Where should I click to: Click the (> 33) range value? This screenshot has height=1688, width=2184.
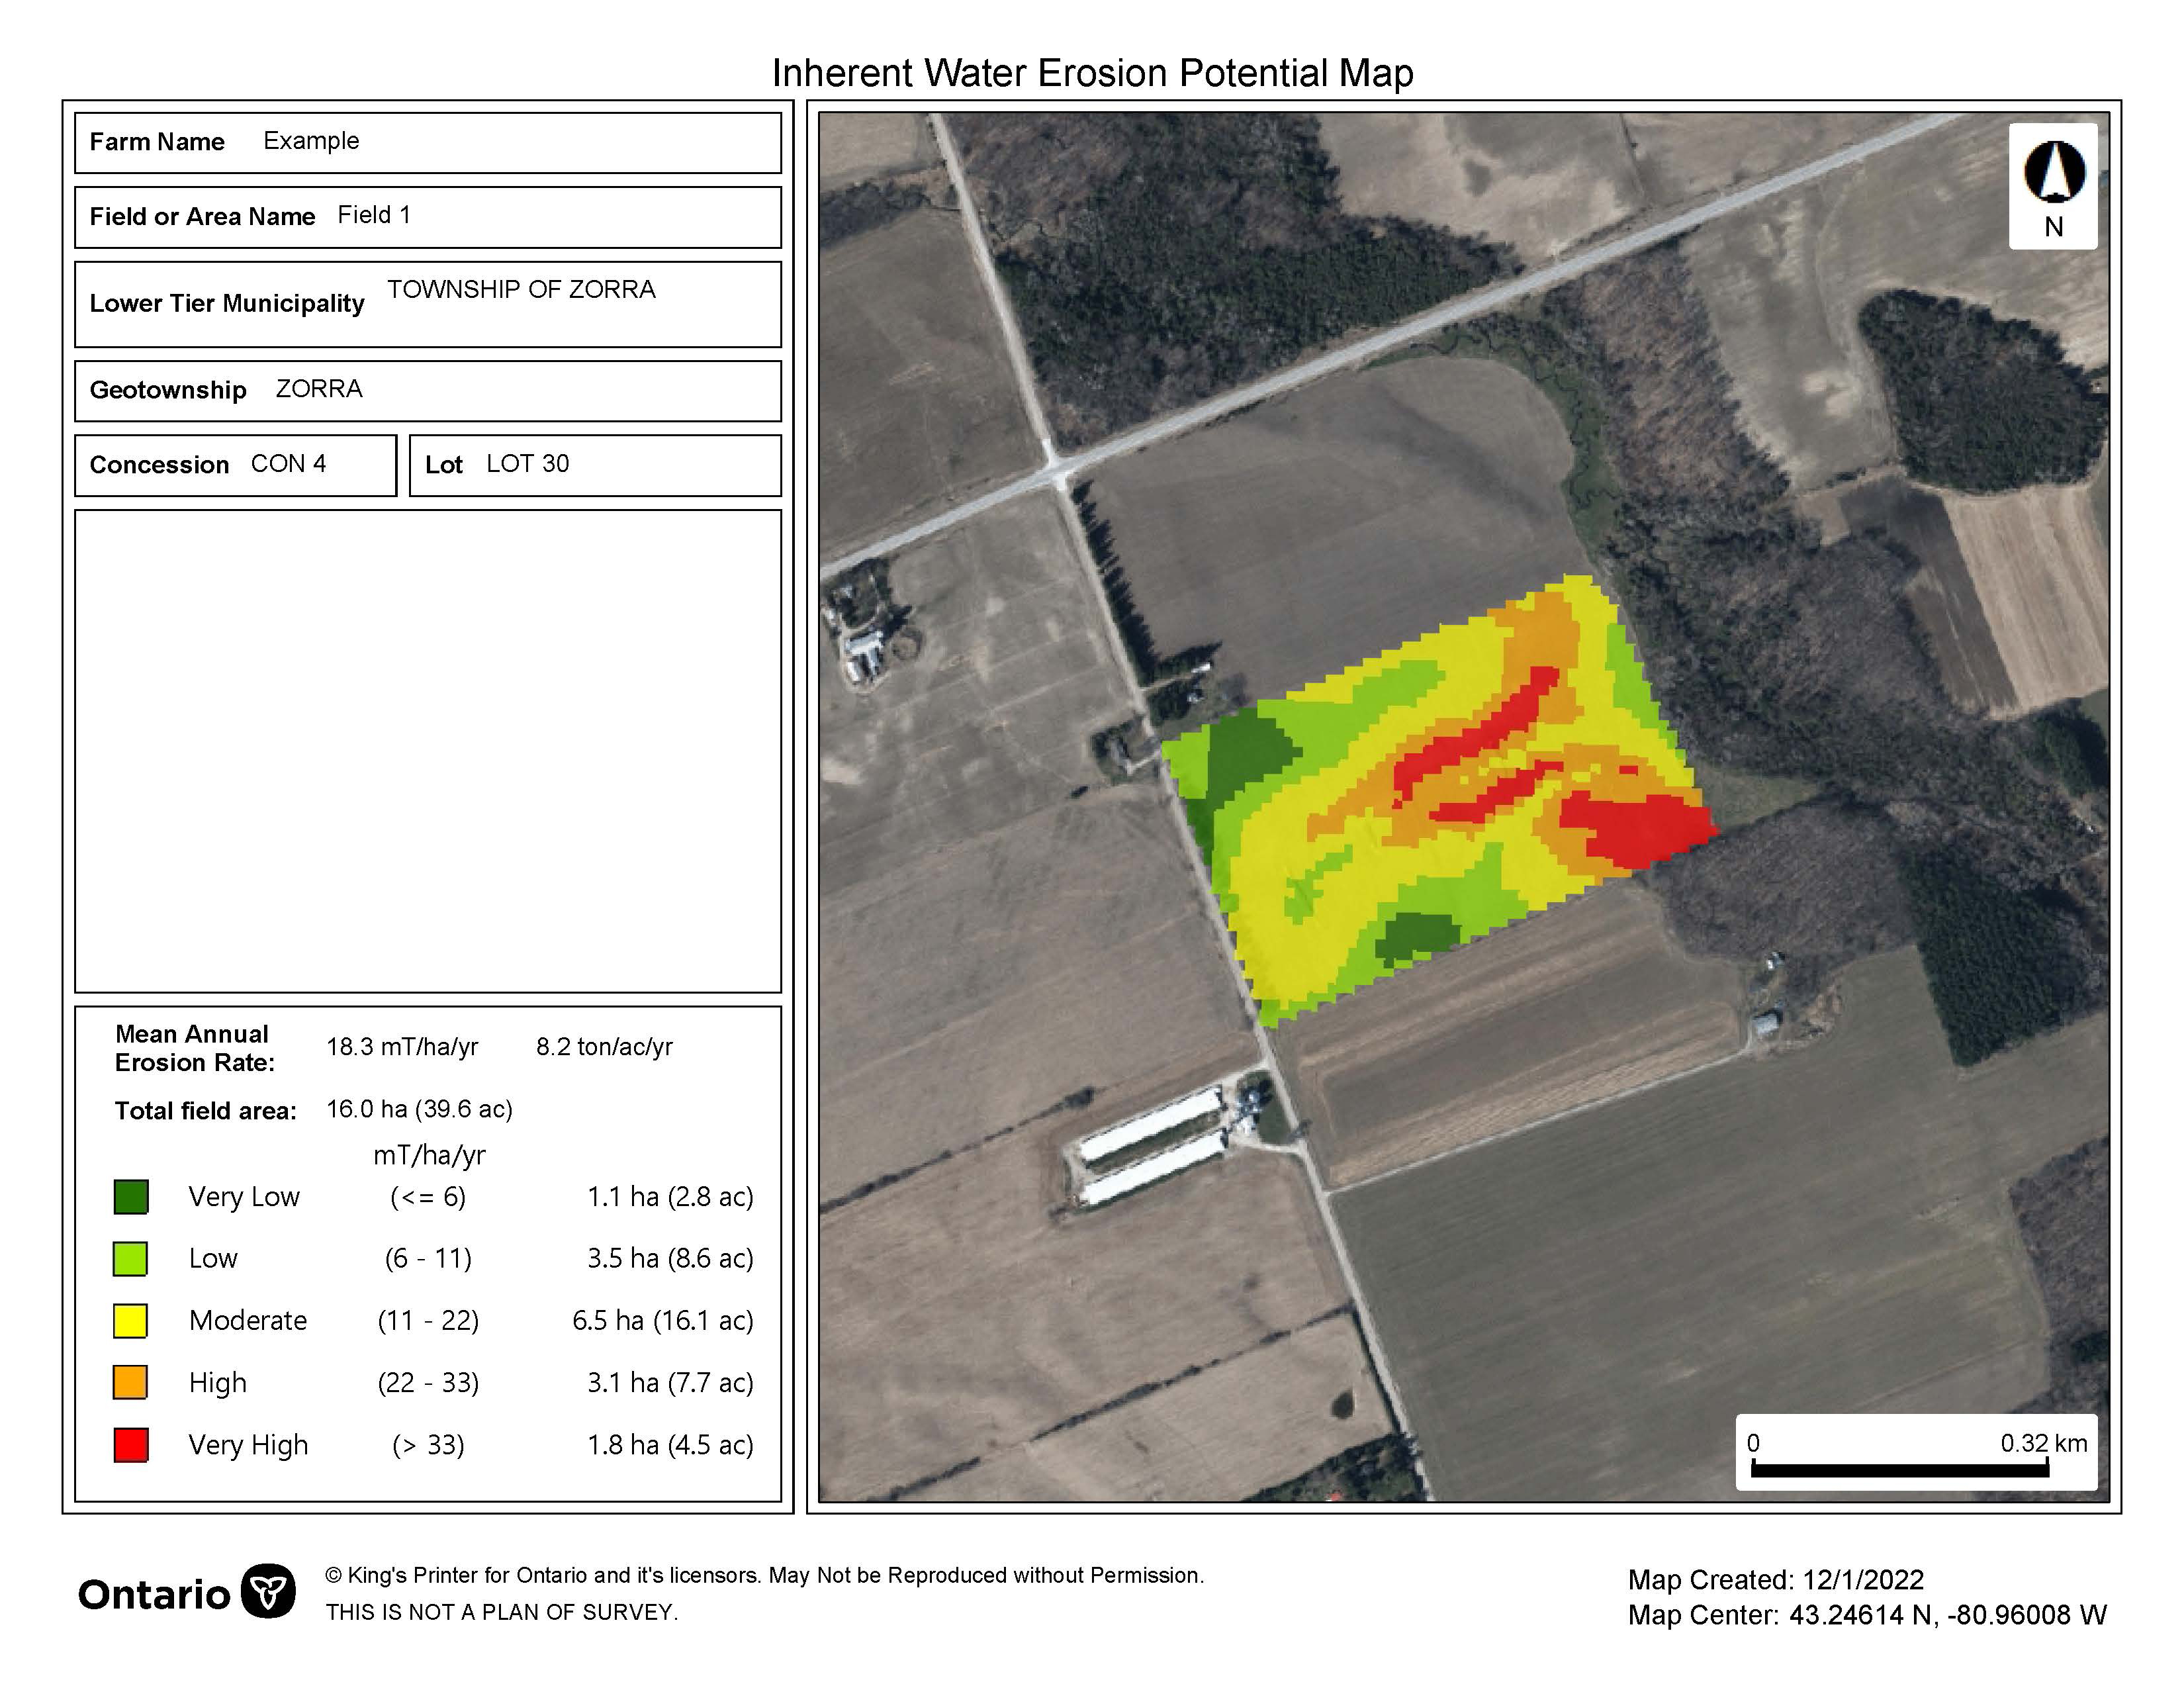click(428, 1445)
